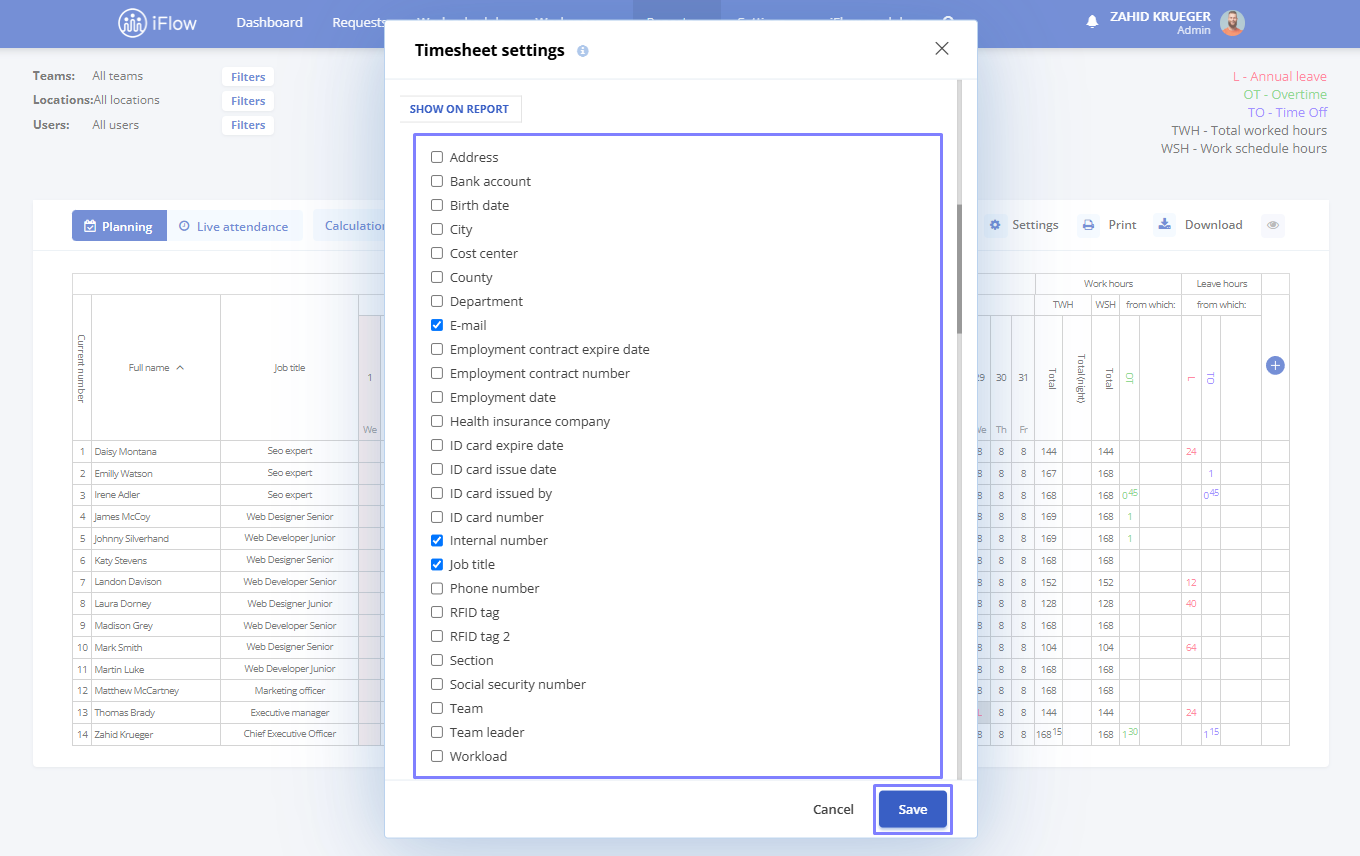Click the dialog's vertical scrollbar
The width and height of the screenshot is (1360, 856).
[x=960, y=268]
